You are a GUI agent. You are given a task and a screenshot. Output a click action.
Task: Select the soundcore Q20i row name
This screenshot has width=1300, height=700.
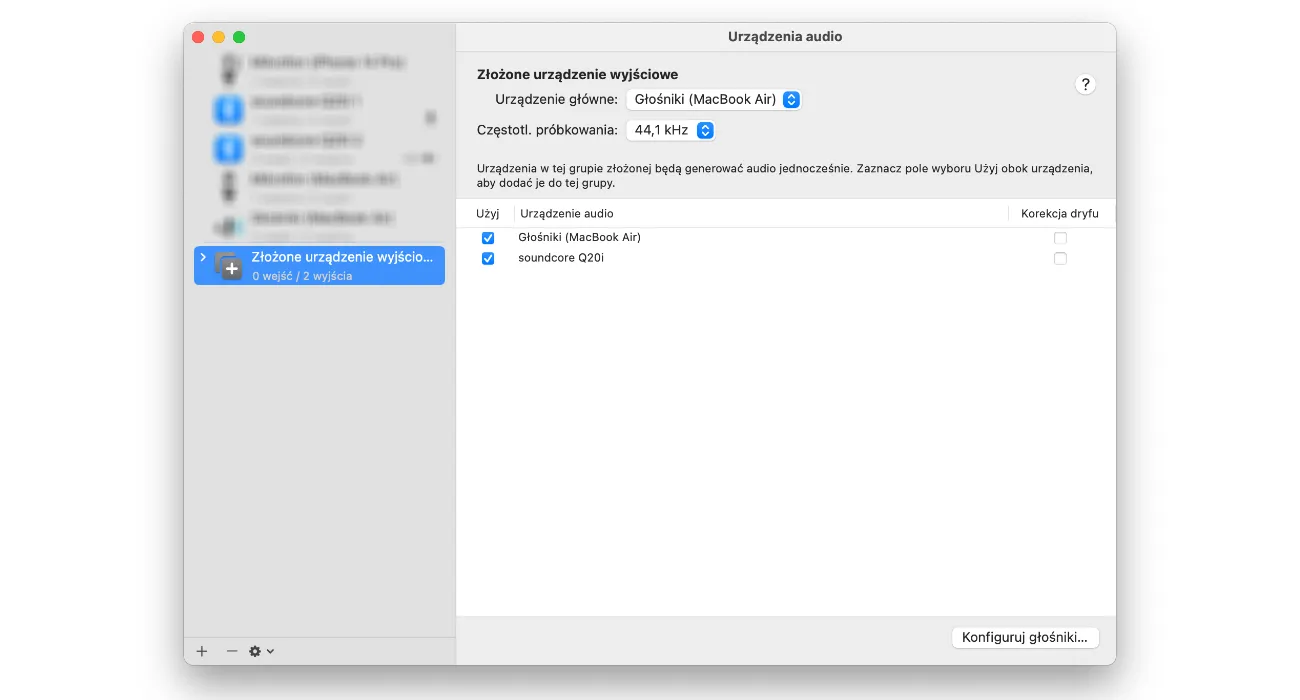click(561, 258)
